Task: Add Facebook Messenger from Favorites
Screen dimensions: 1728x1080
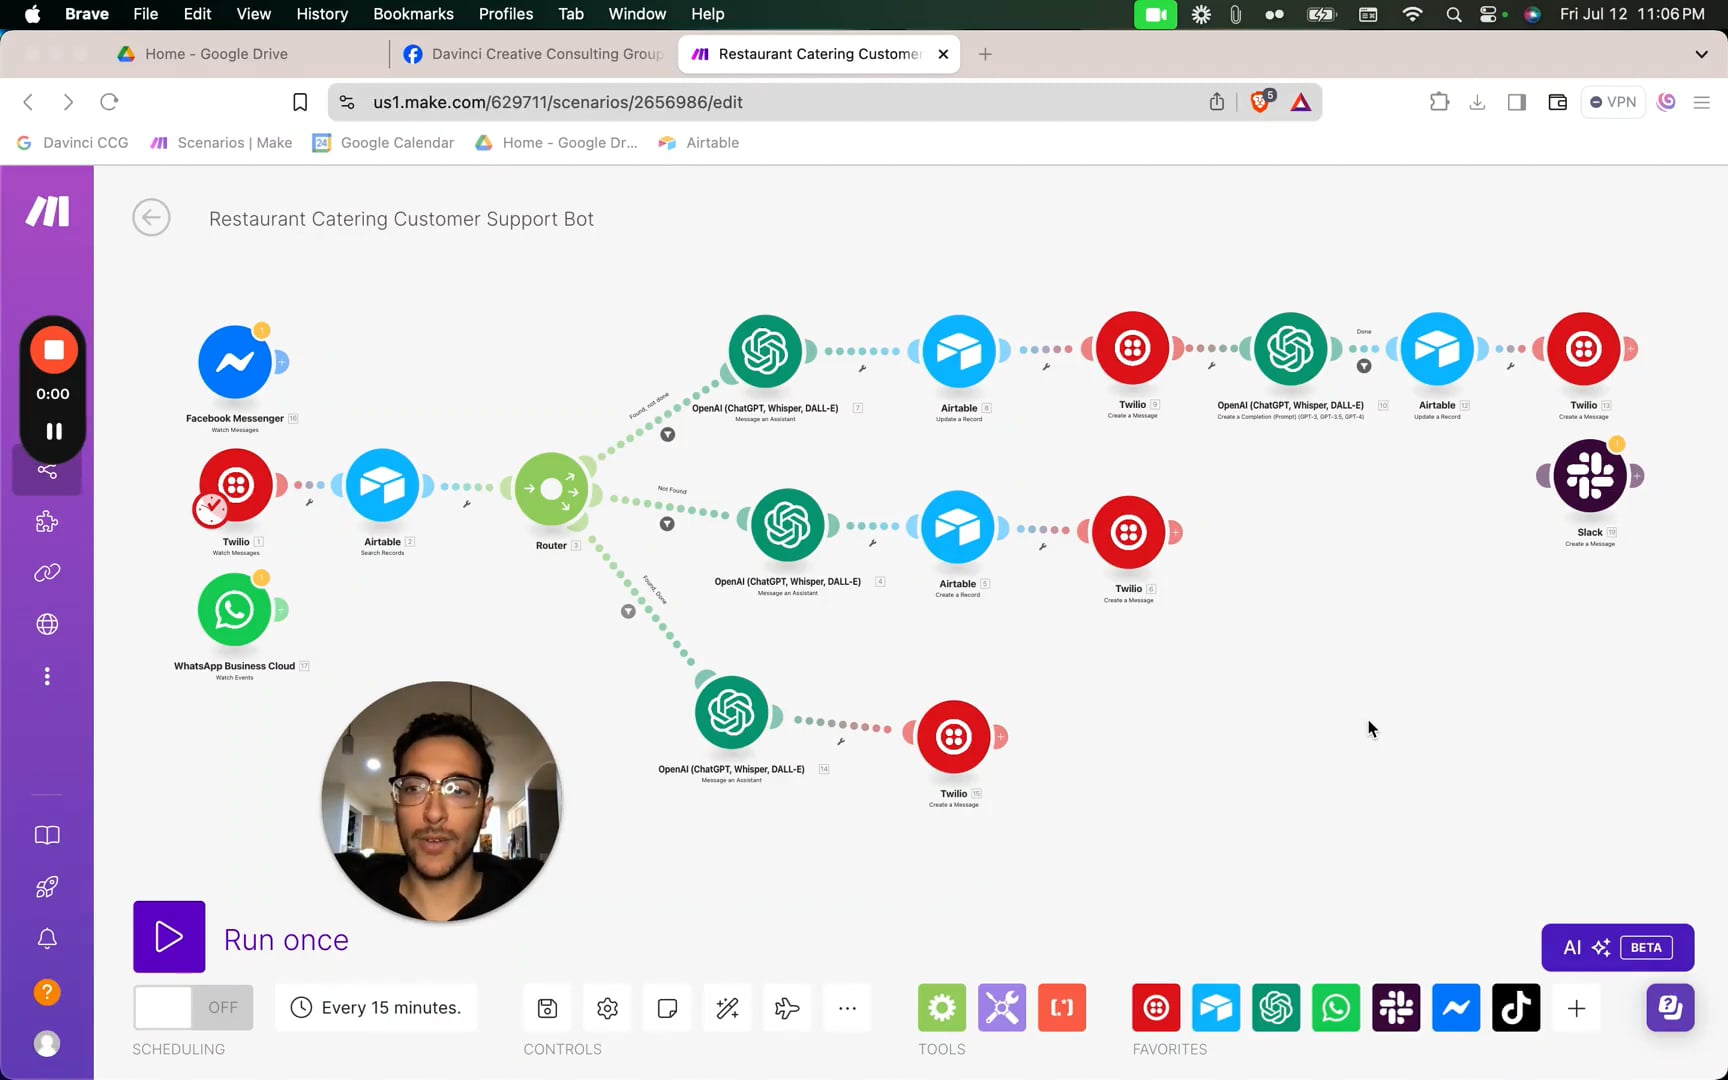Action: pos(1456,1008)
